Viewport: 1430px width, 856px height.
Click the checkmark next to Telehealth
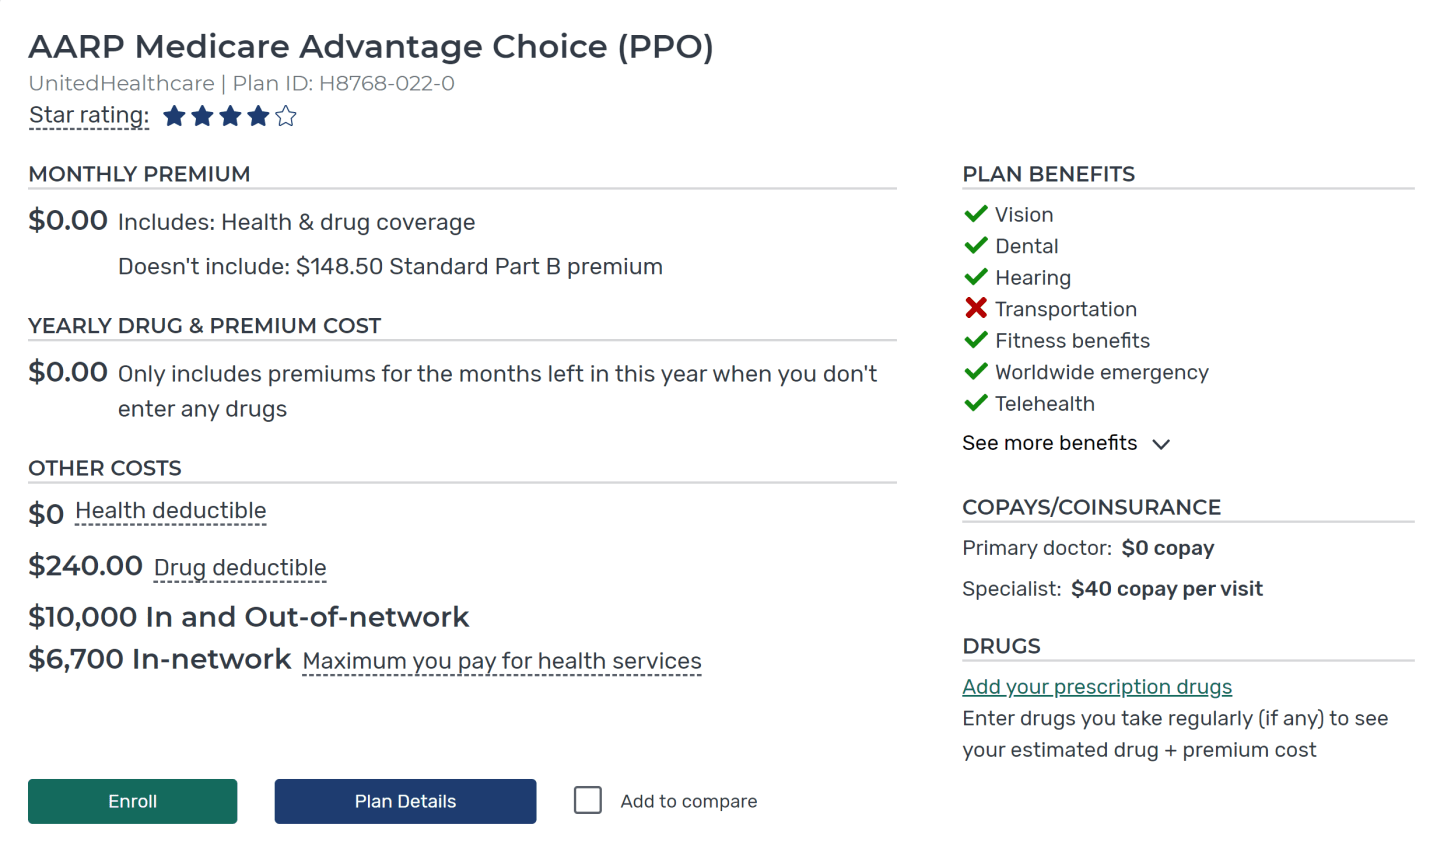(976, 403)
